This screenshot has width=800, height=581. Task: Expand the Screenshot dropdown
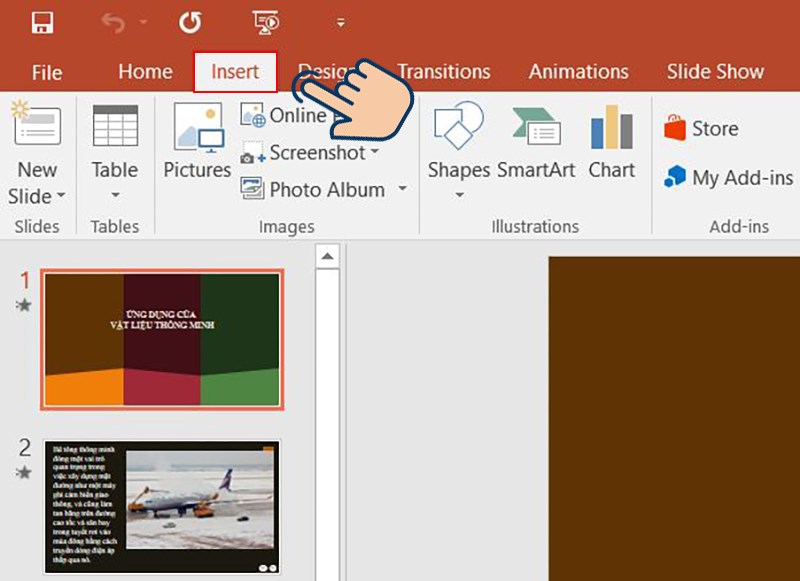pyautogui.click(x=375, y=152)
